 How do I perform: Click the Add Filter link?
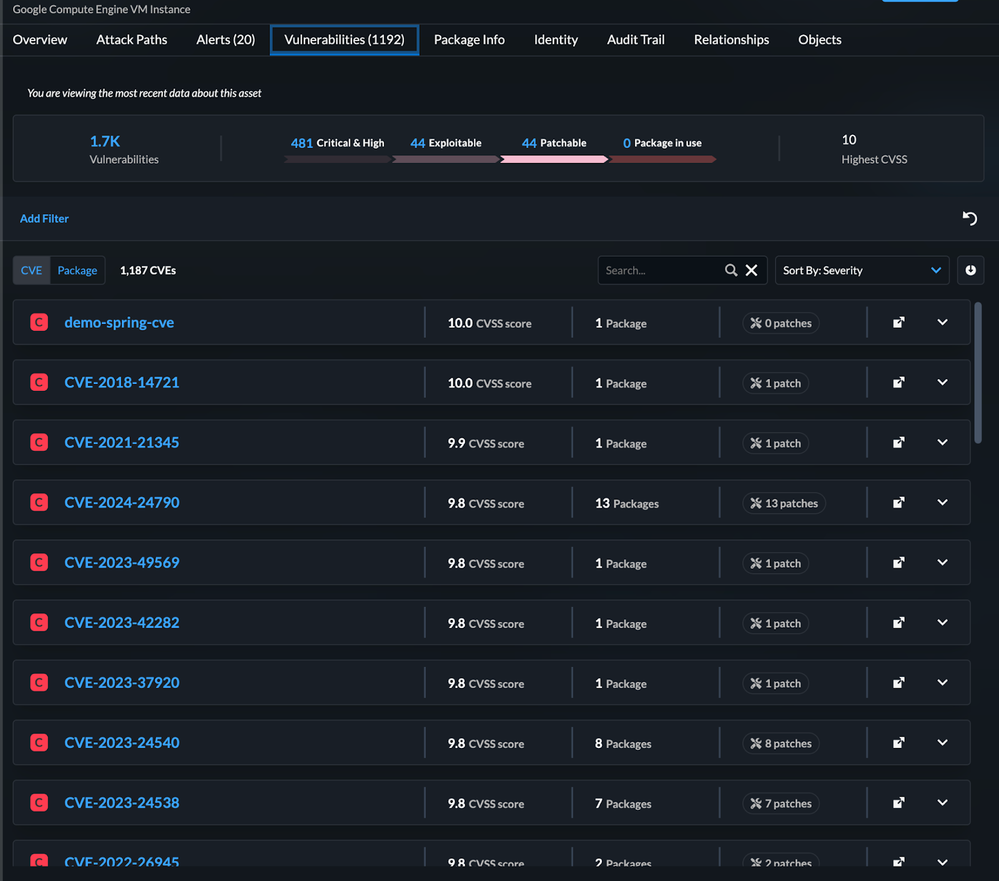(x=44, y=218)
